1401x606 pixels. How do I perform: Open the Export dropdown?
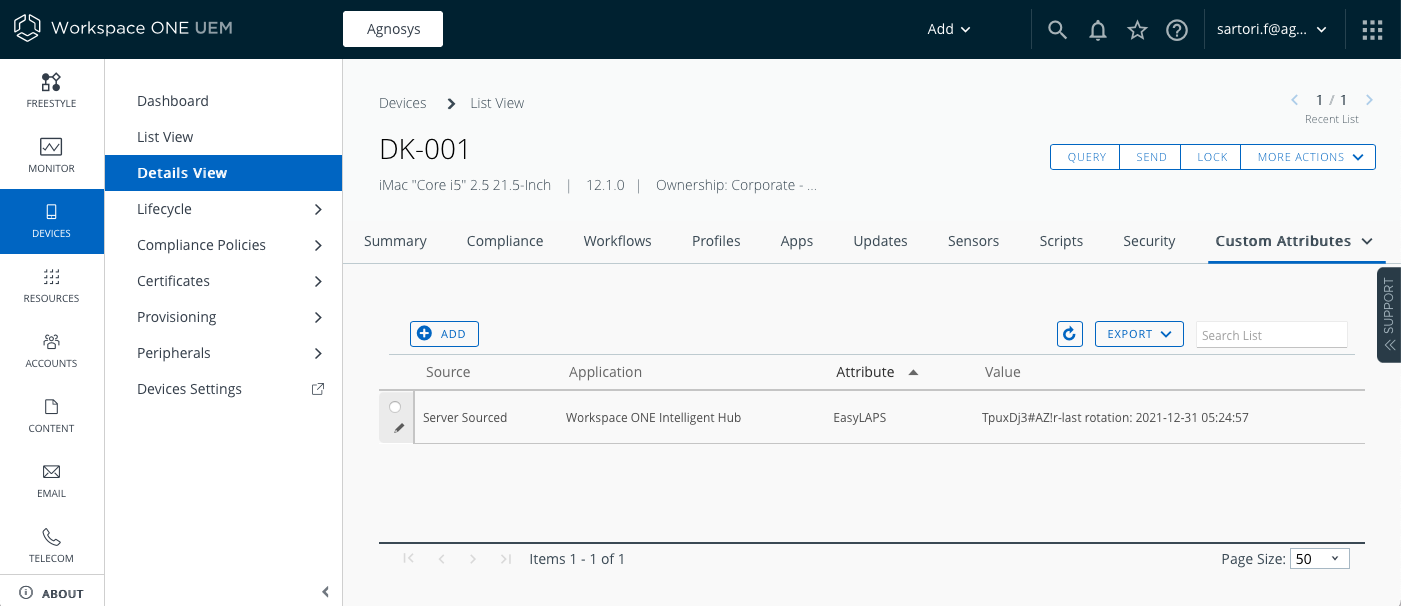point(1139,334)
